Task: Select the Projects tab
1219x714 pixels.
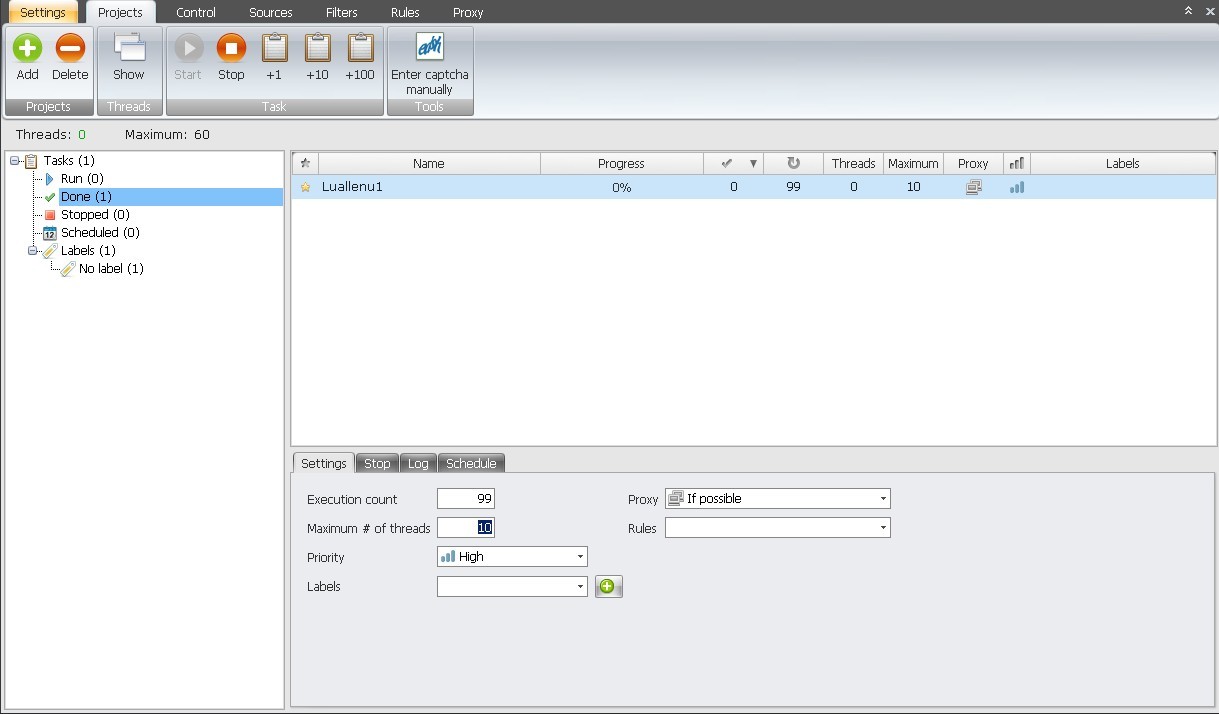Action: click(120, 12)
